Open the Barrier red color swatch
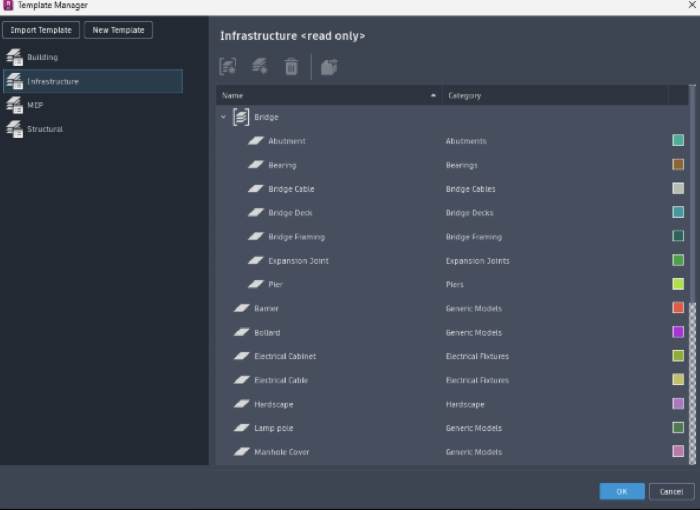The width and height of the screenshot is (700, 510). 678,308
